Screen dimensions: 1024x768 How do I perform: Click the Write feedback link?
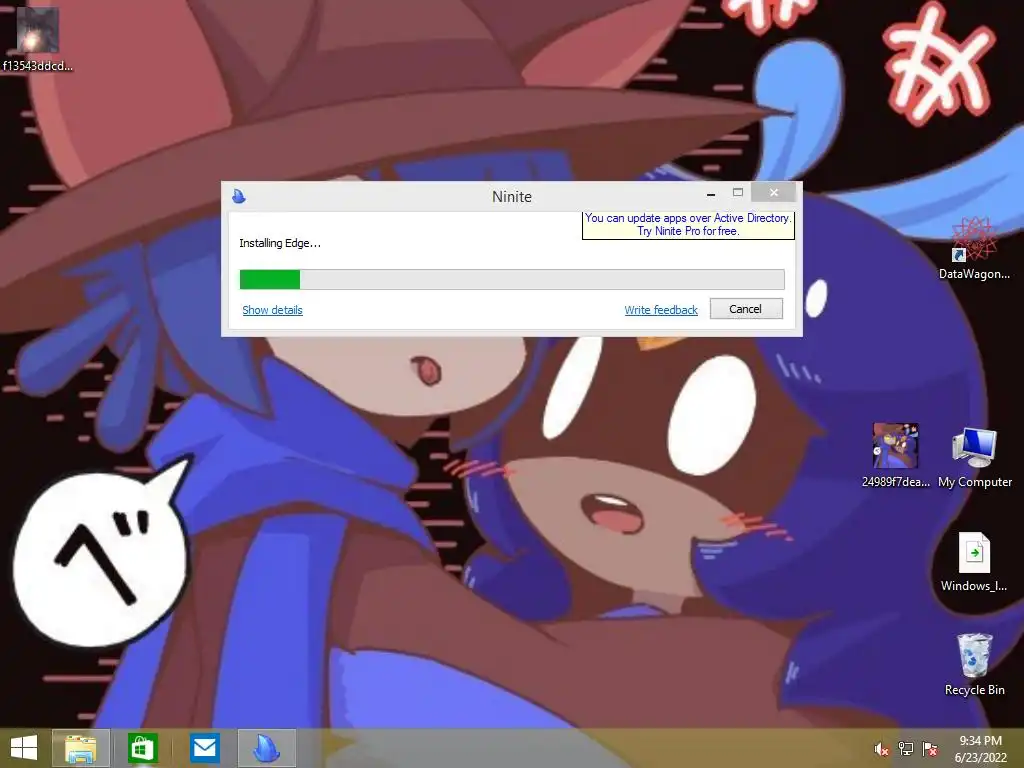(x=661, y=310)
